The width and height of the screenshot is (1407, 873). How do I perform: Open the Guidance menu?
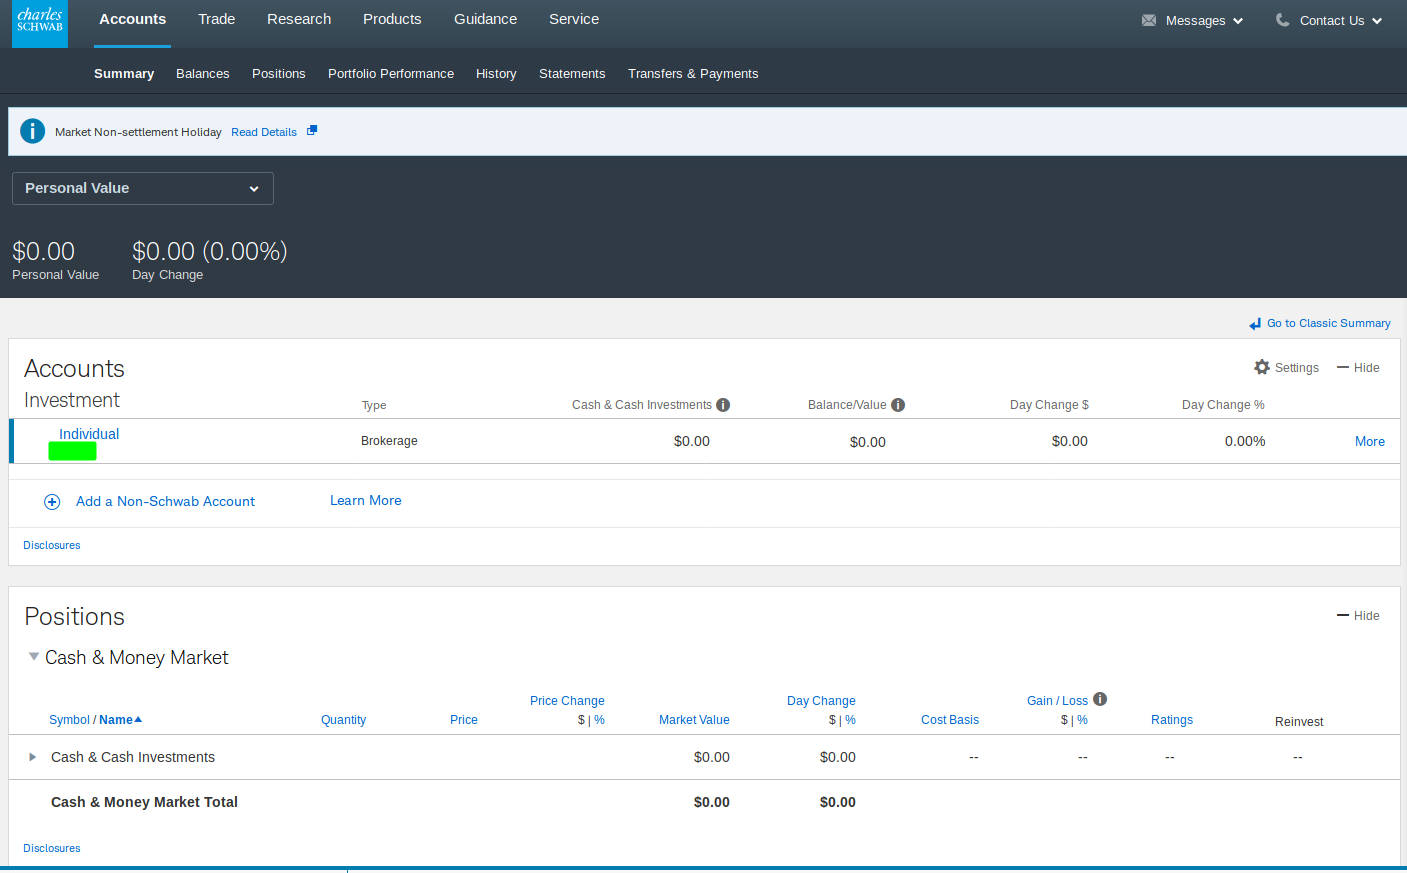point(486,19)
